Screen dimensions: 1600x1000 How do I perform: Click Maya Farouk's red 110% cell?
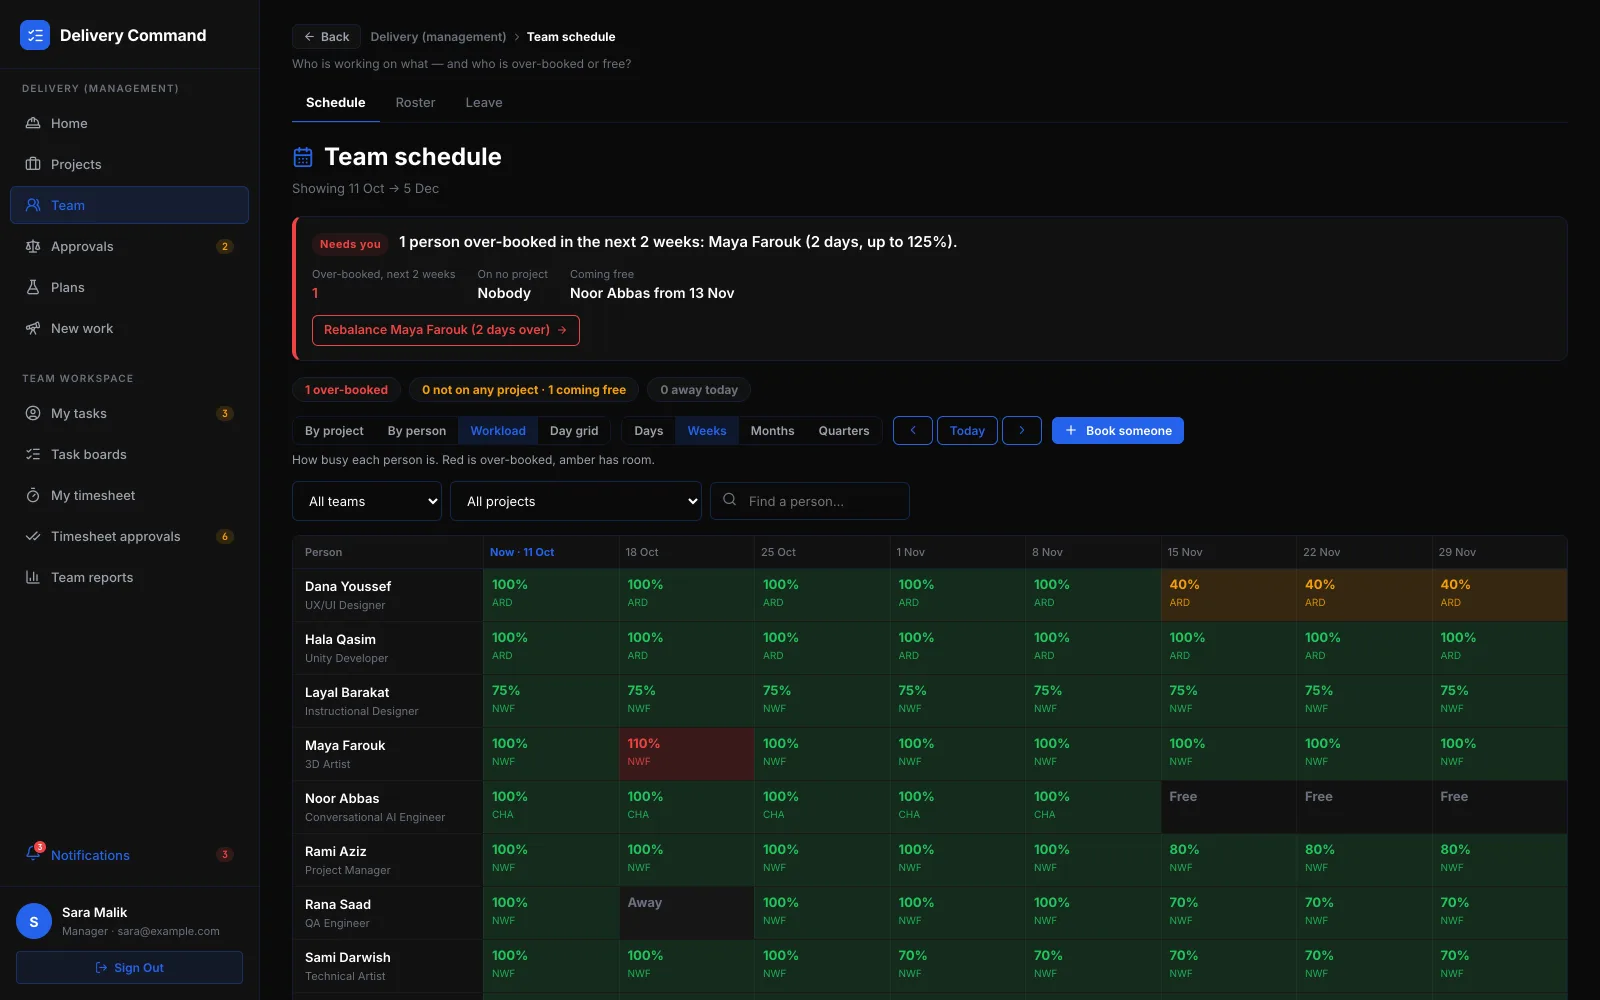coord(686,753)
